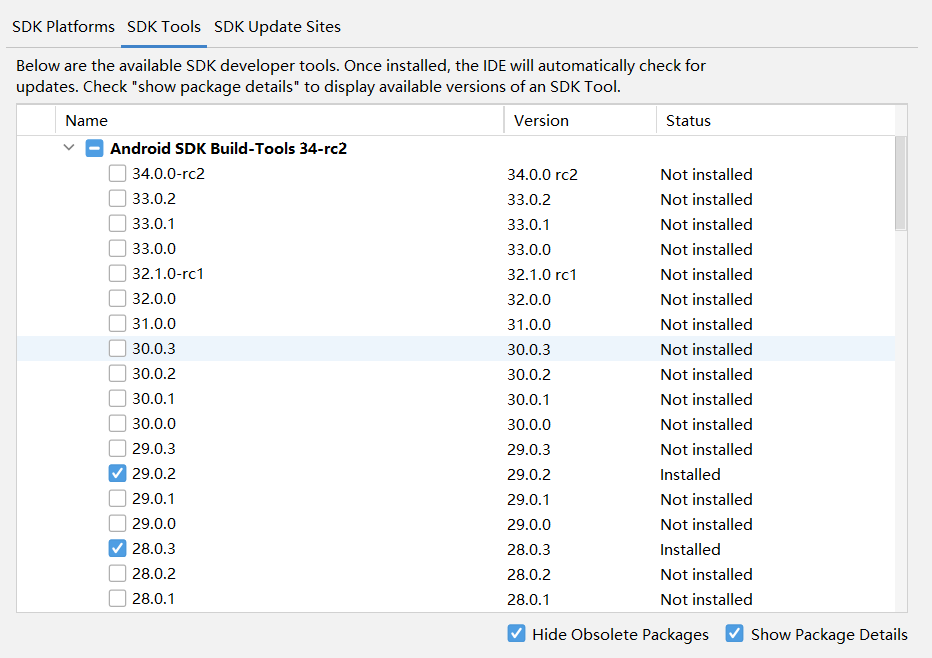The image size is (932, 658).
Task: Sort by the Name column header
Action: [279, 121]
